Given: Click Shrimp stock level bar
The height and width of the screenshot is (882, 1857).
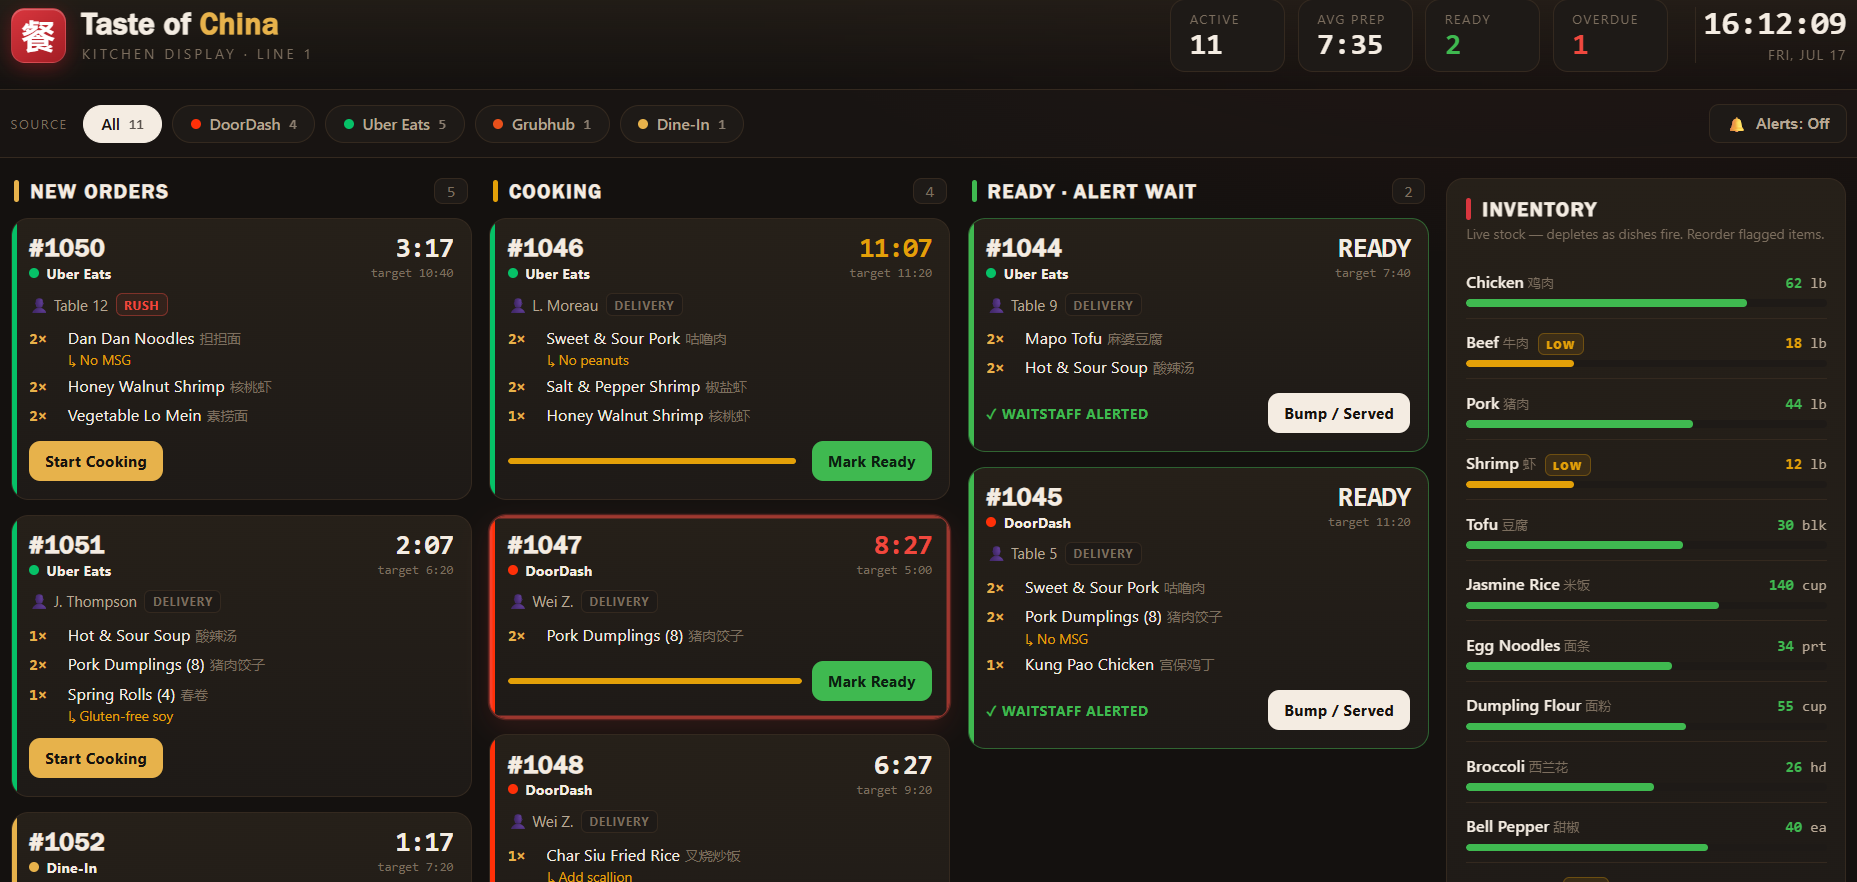Looking at the screenshot, I should tap(1646, 485).
